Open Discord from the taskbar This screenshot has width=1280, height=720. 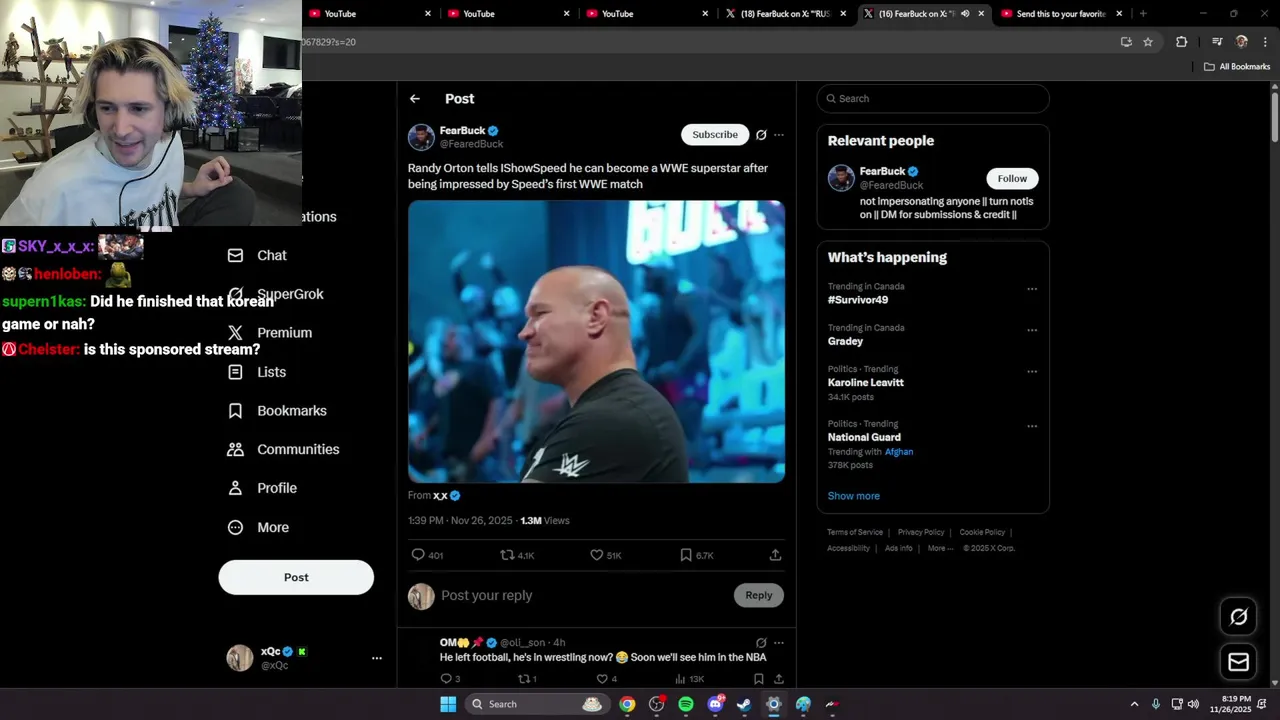[715, 704]
